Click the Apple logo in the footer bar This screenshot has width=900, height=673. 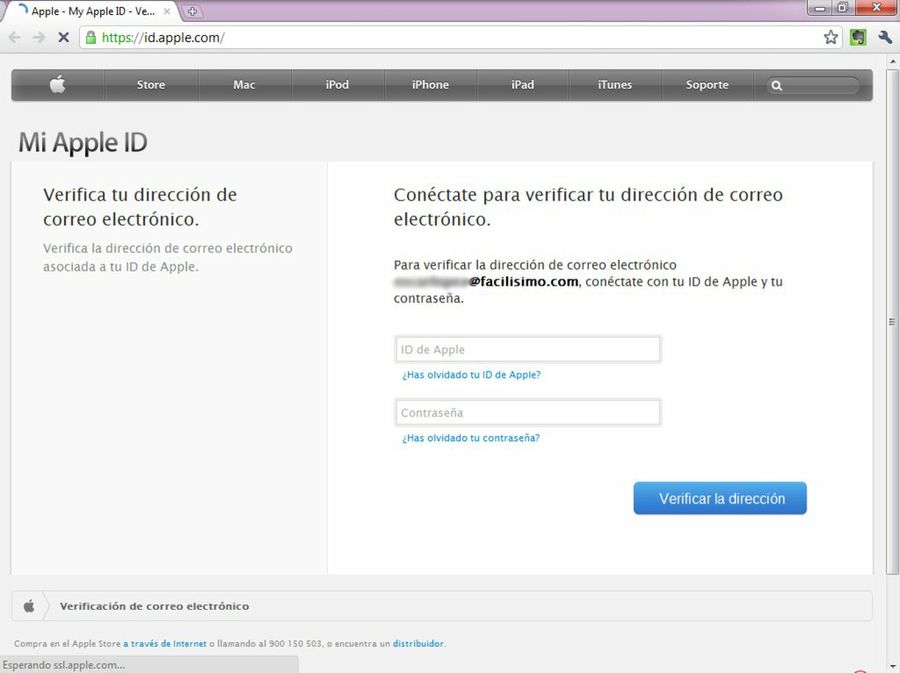click(x=30, y=605)
